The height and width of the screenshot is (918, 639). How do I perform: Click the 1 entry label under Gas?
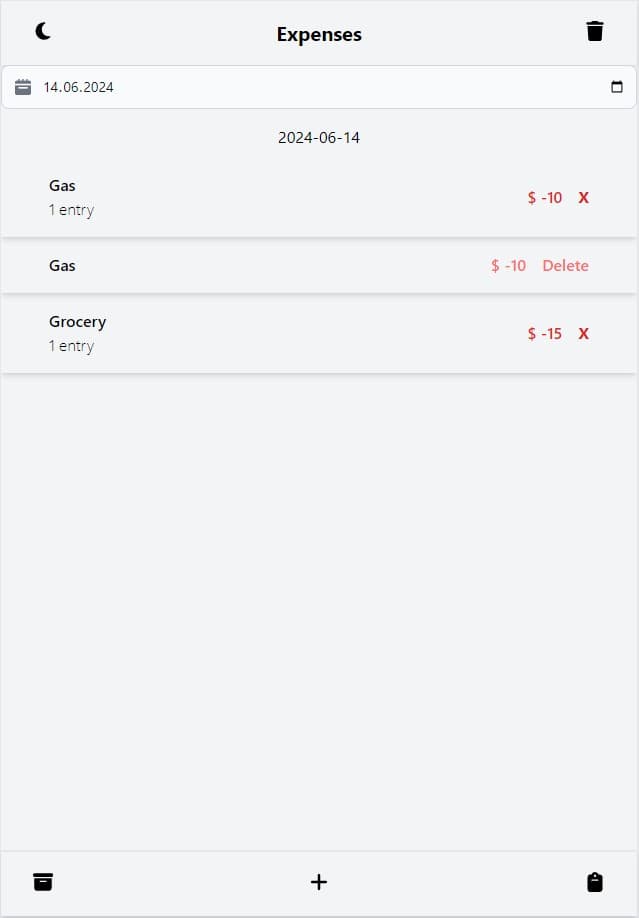click(72, 209)
